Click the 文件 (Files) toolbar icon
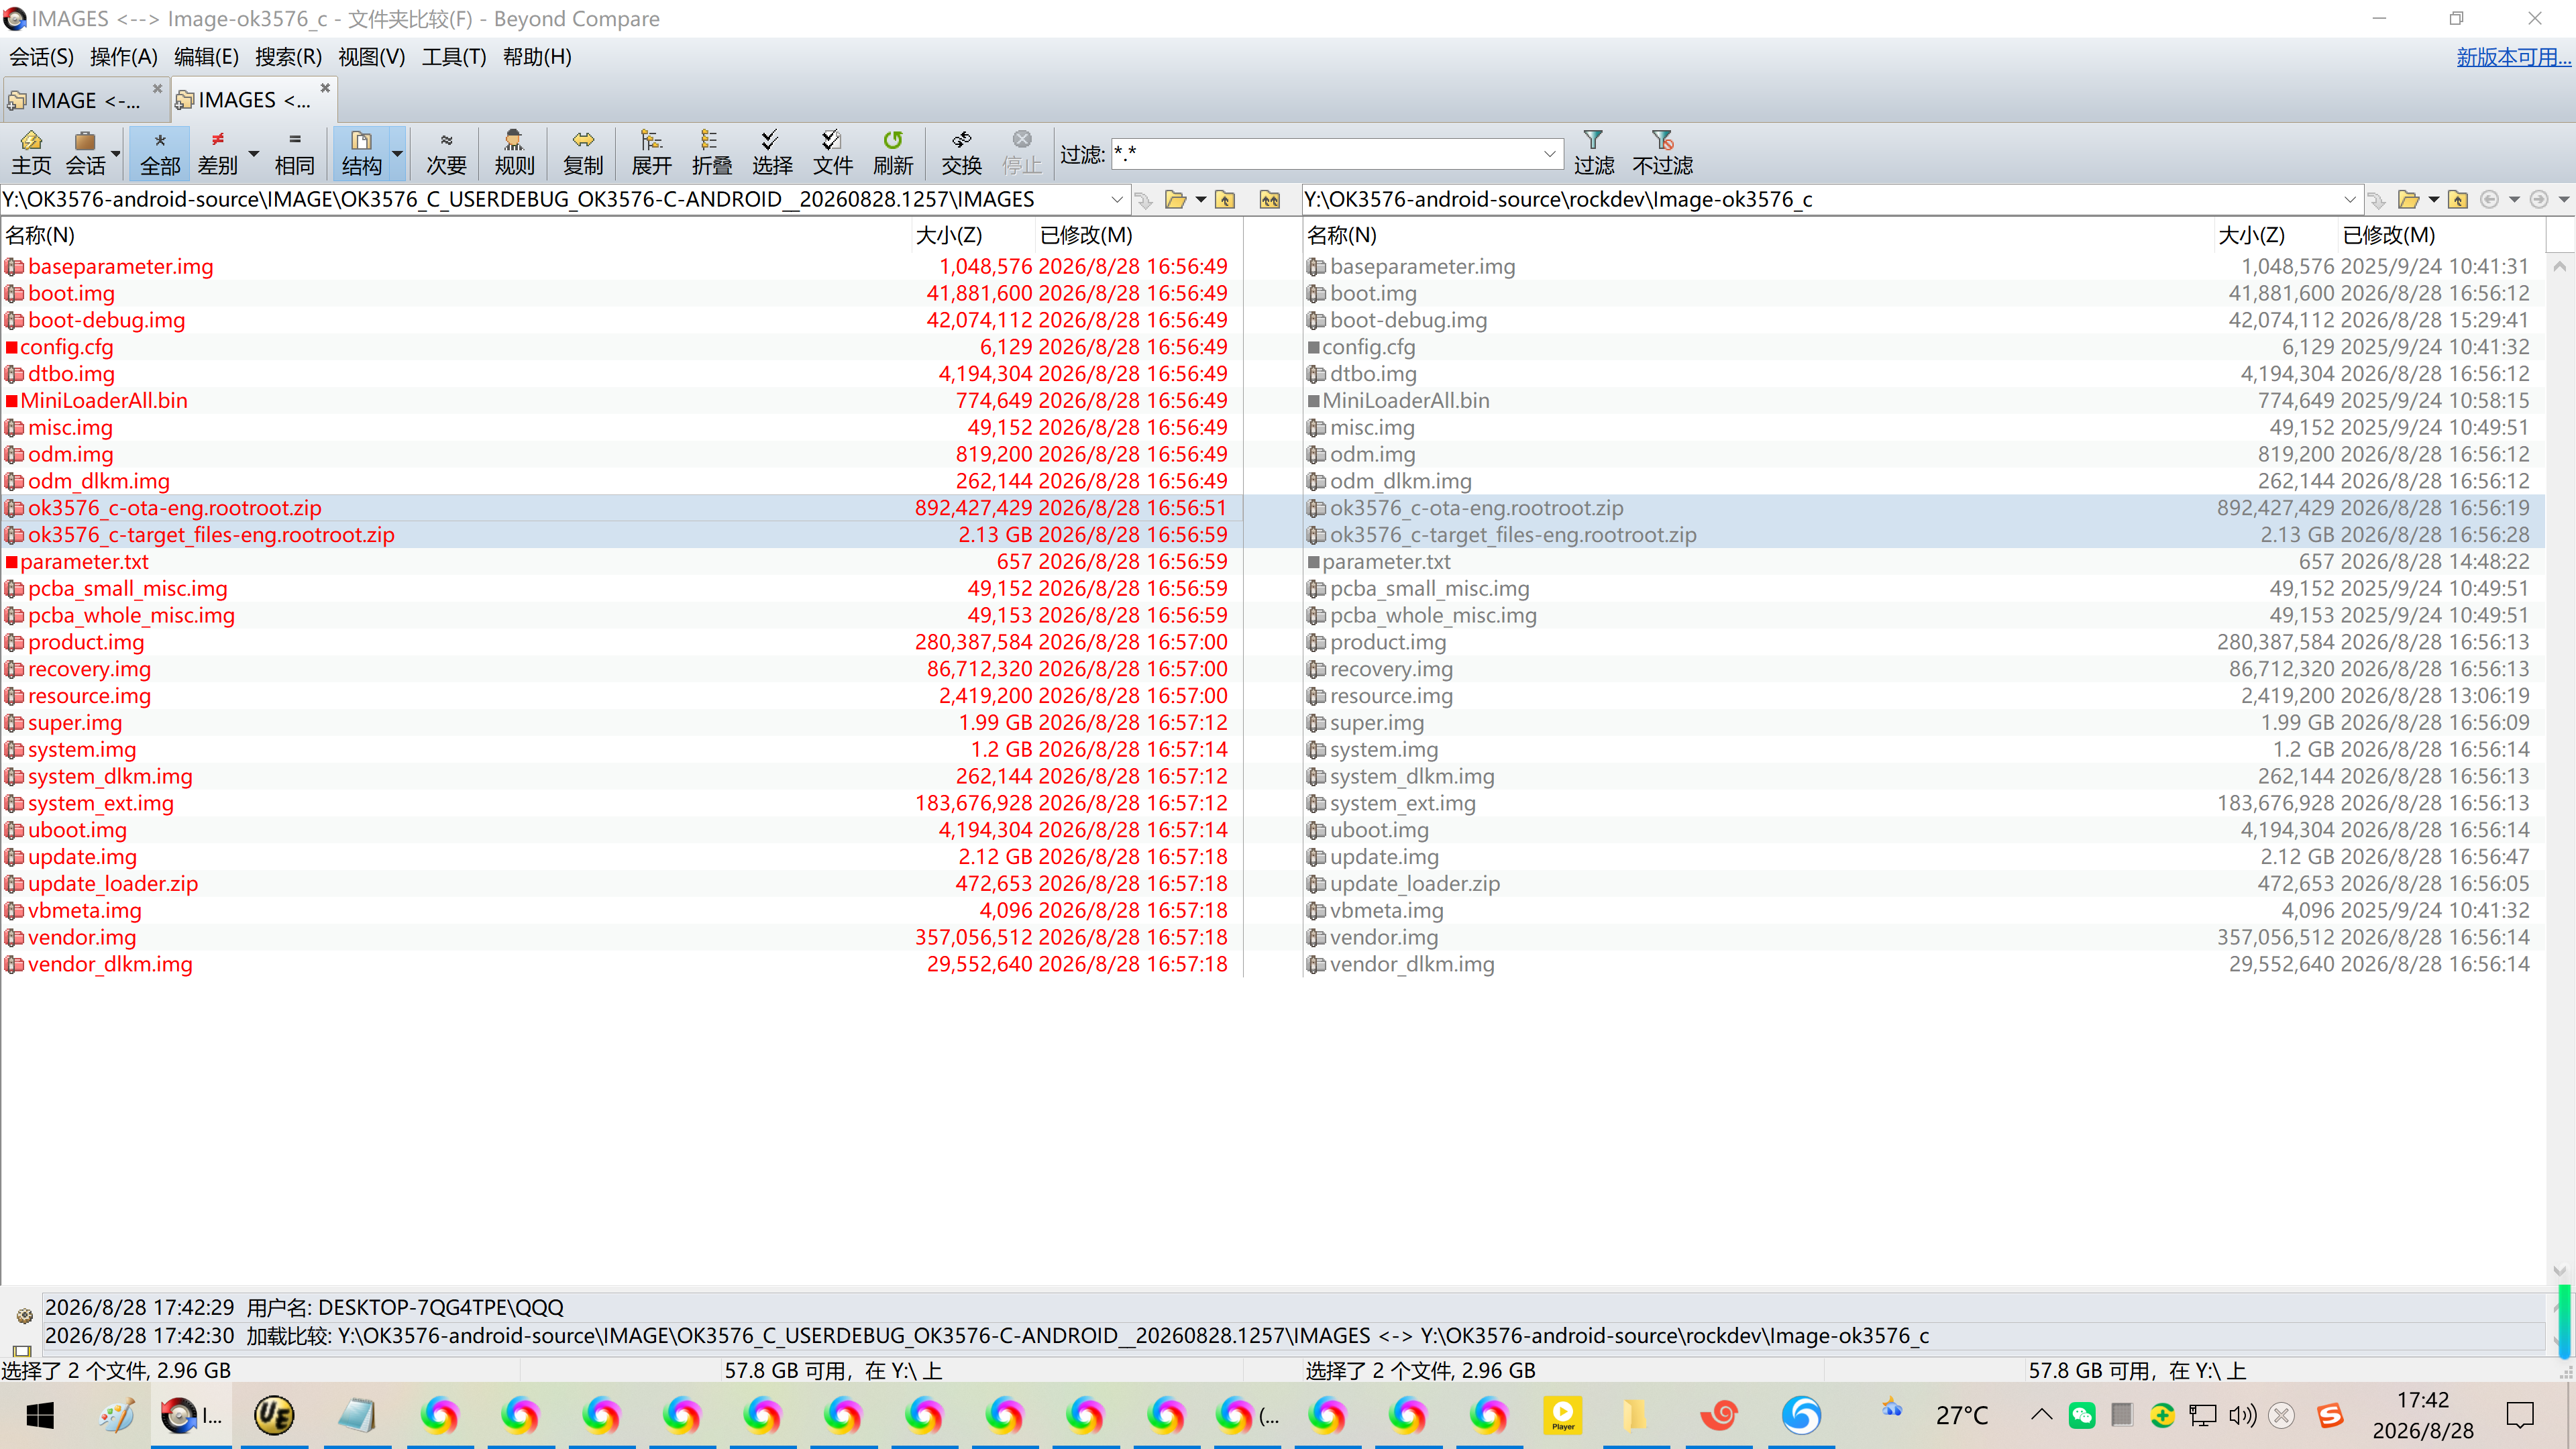This screenshot has height=1449, width=2576. [x=832, y=153]
